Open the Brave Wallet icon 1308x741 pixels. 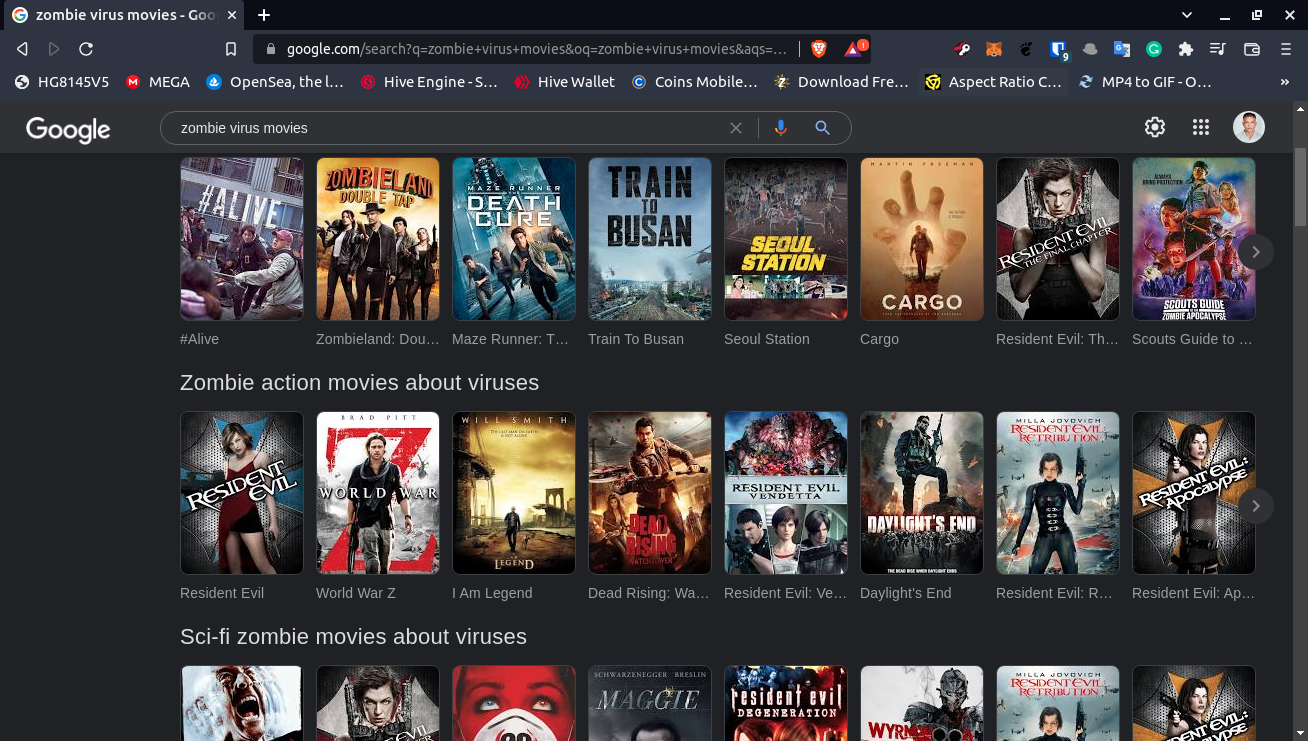point(1251,49)
